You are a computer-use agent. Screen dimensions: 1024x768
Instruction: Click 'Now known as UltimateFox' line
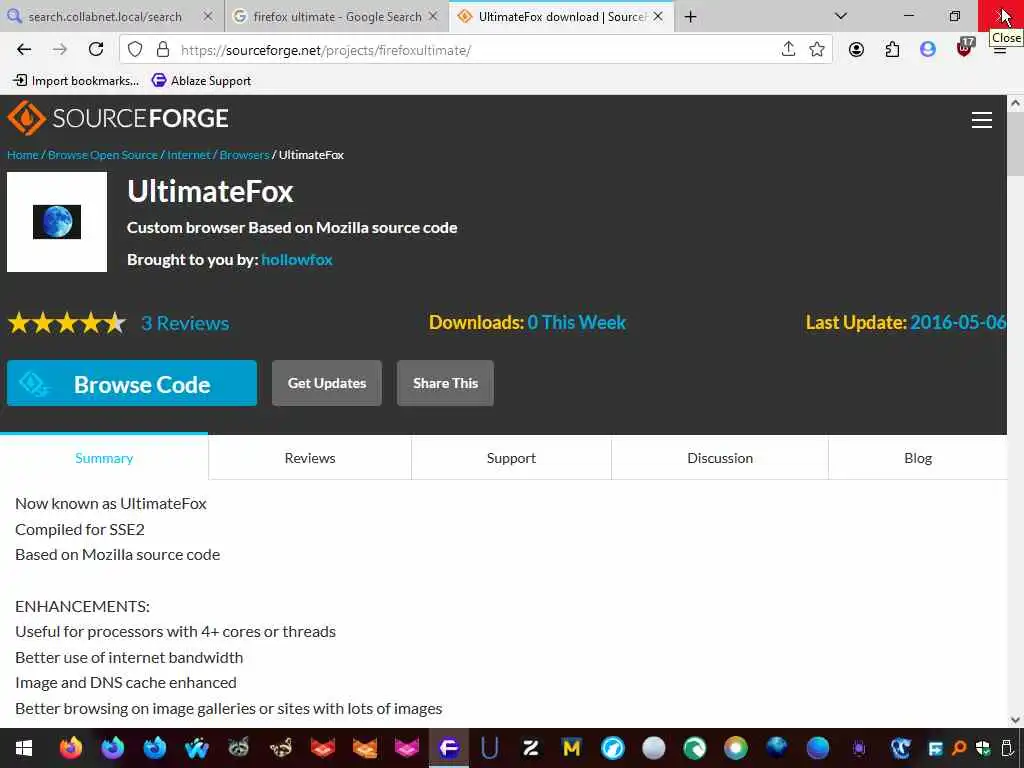coord(111,504)
